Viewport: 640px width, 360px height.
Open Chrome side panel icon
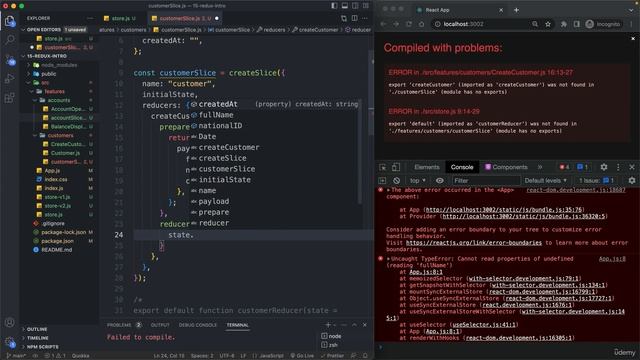click(576, 24)
